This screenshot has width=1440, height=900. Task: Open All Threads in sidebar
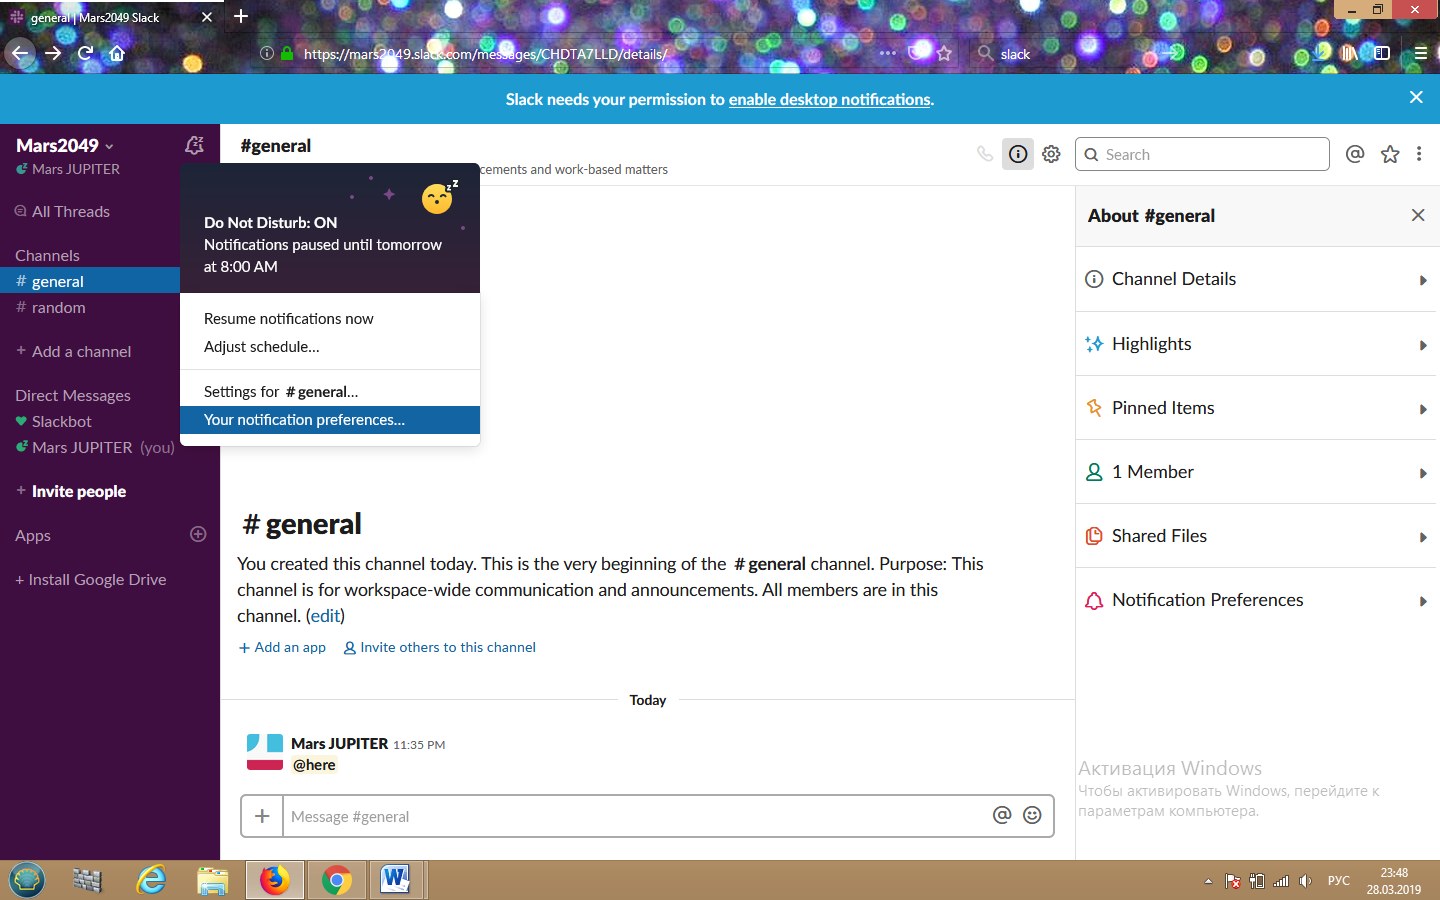(62, 212)
